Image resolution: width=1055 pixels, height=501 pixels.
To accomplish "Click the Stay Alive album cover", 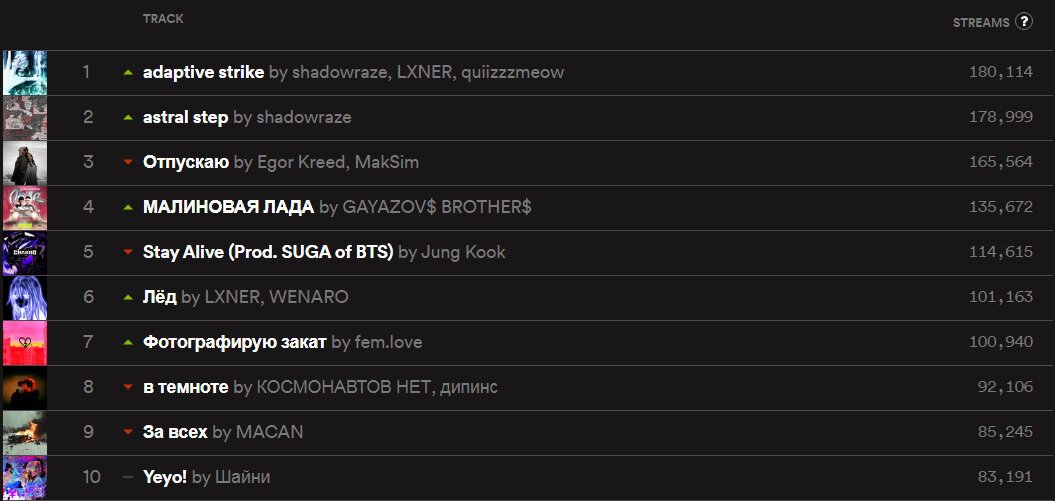I will point(24,253).
